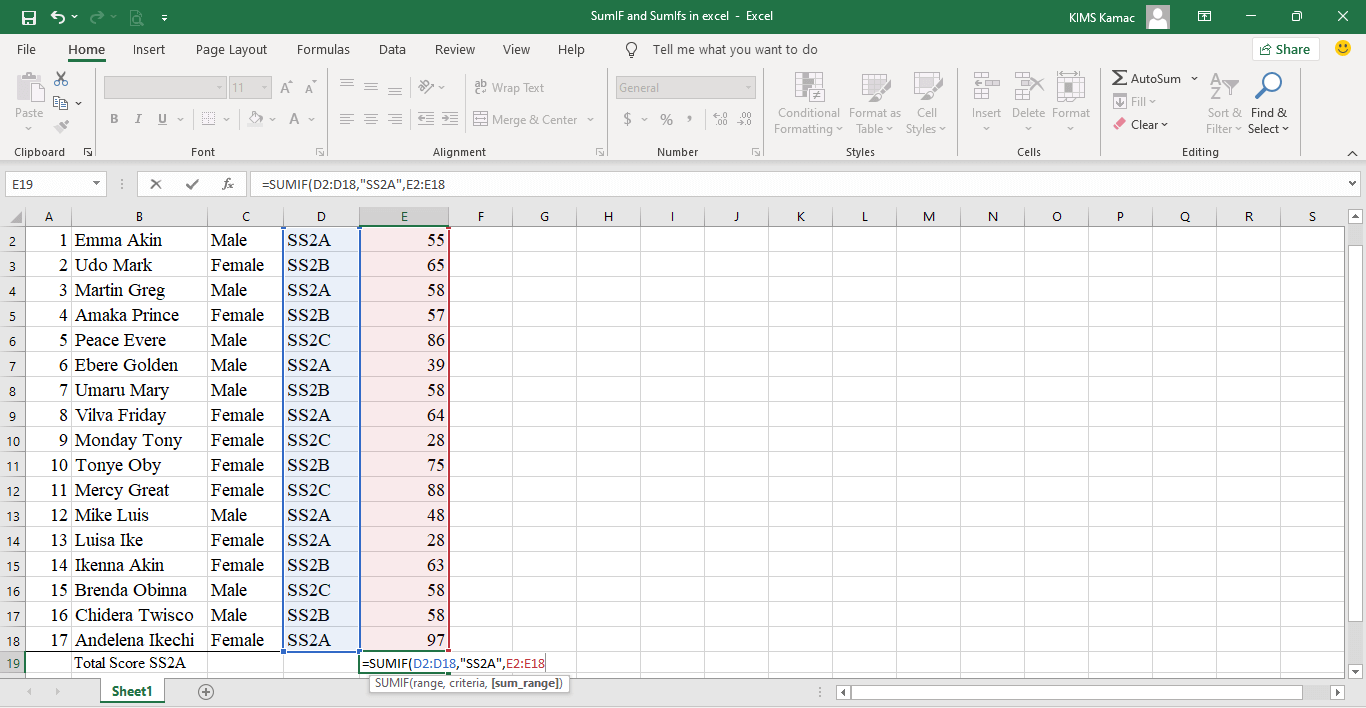Switch to the Formulas ribbon tab

[x=323, y=49]
